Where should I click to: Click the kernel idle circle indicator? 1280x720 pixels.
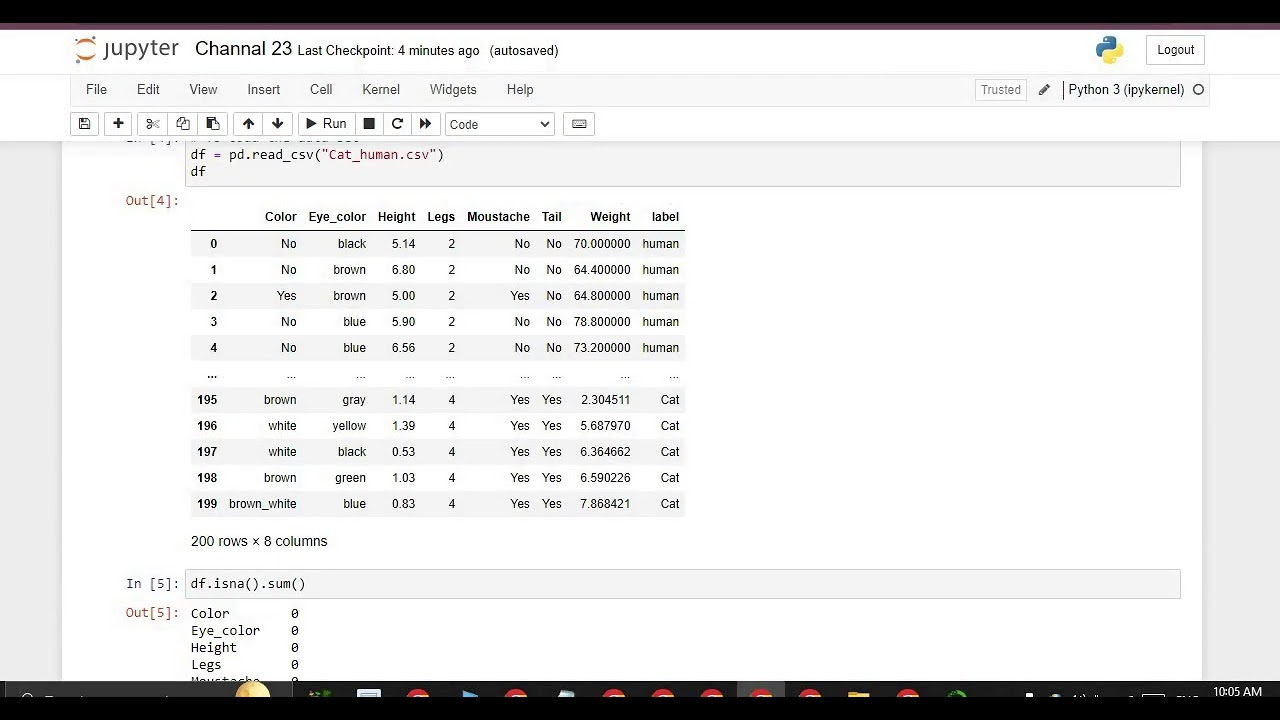tap(1198, 89)
